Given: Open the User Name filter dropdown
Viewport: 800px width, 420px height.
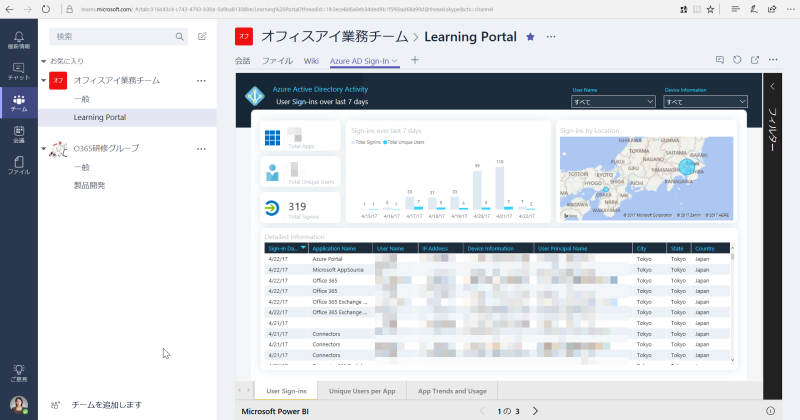Looking at the screenshot, I should pos(613,102).
